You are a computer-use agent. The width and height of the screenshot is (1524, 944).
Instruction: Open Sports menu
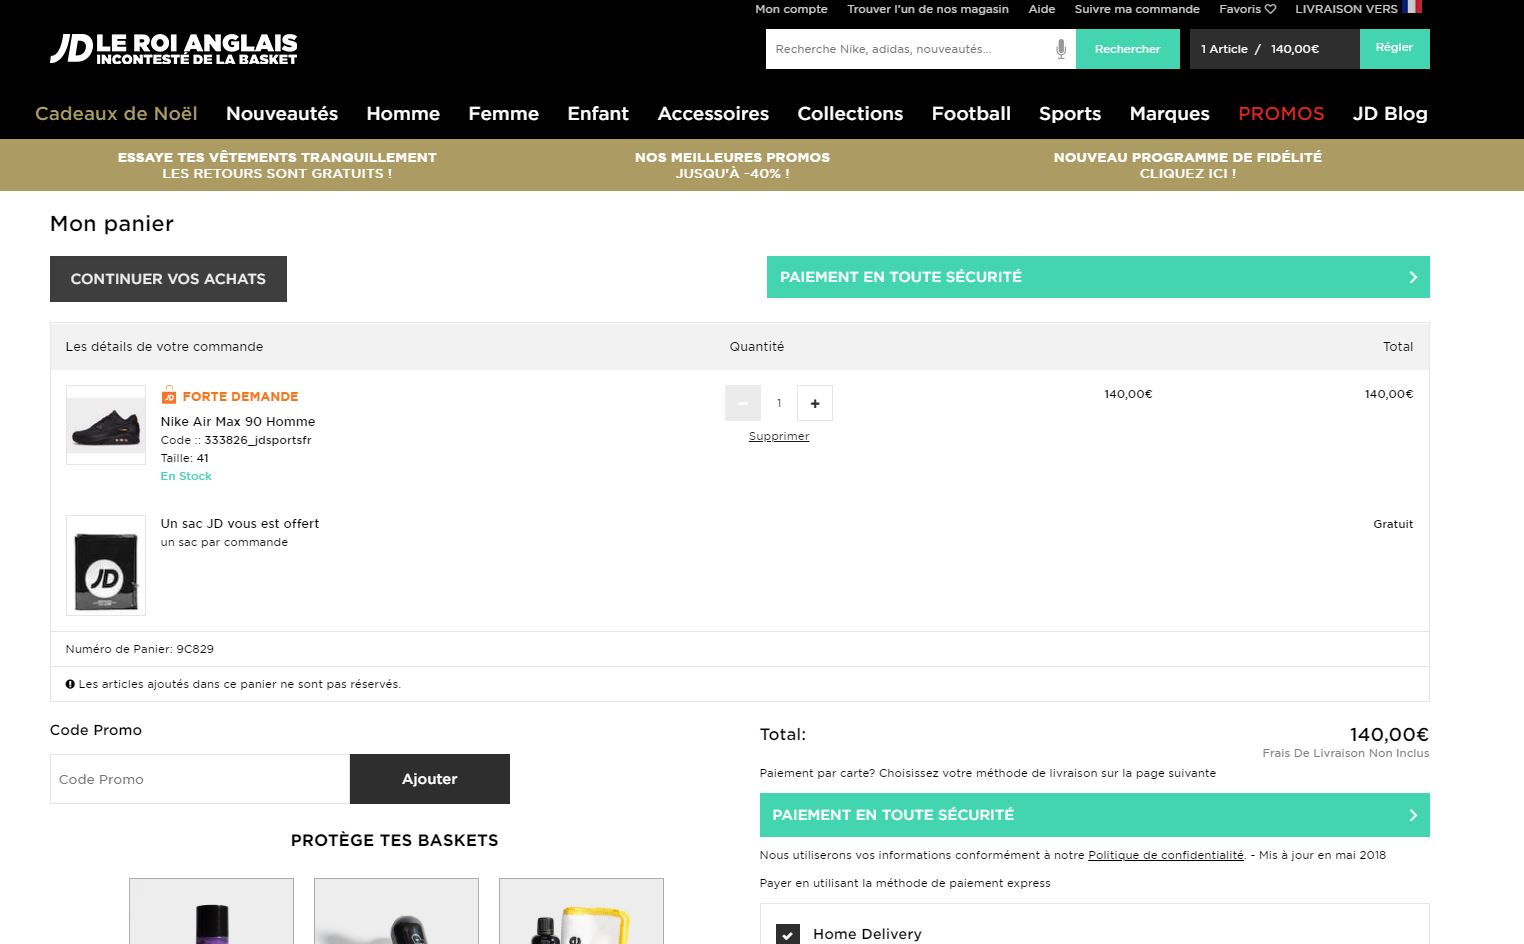(x=1070, y=113)
